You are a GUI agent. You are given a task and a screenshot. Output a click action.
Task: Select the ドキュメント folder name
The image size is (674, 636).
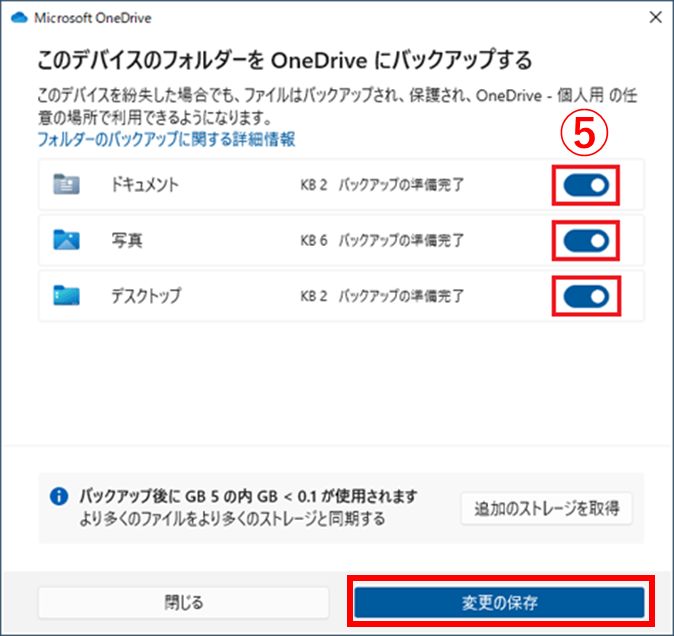click(144, 185)
